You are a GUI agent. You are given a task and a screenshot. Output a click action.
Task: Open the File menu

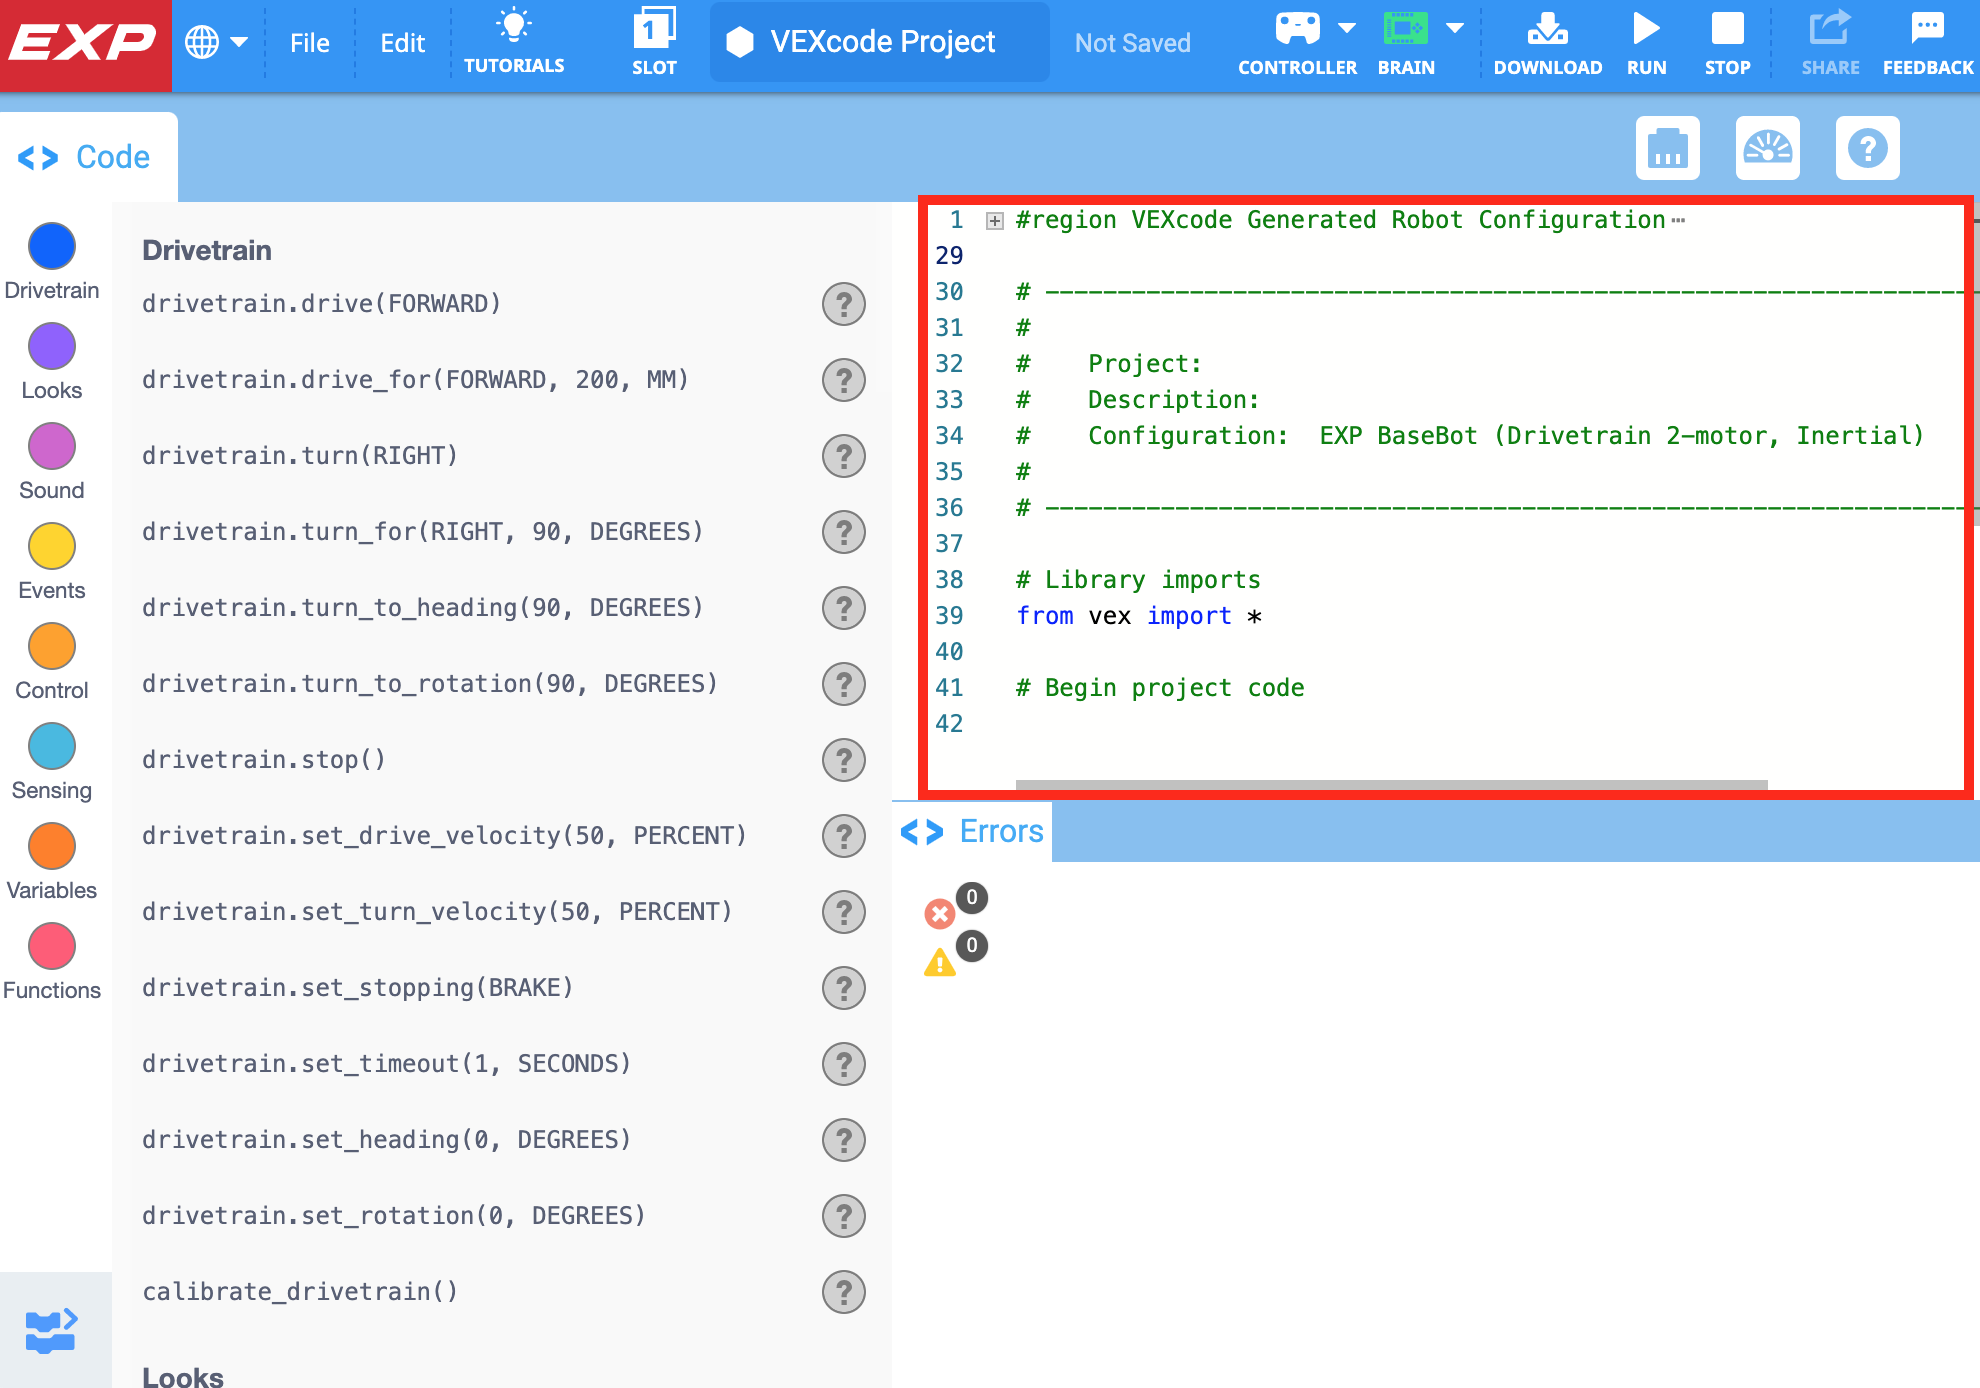coord(310,42)
